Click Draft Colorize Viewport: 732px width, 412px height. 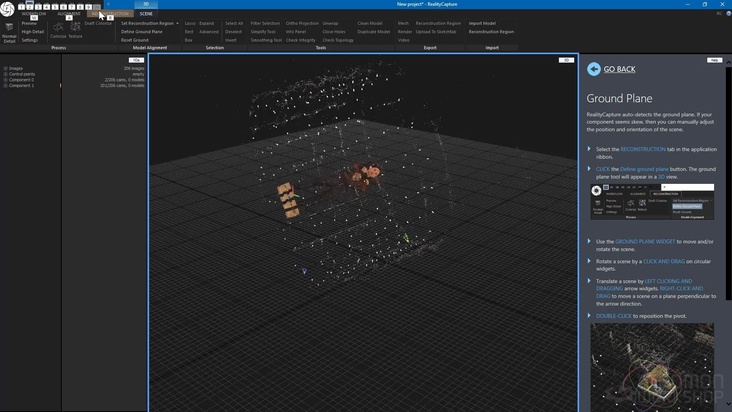[x=98, y=23]
